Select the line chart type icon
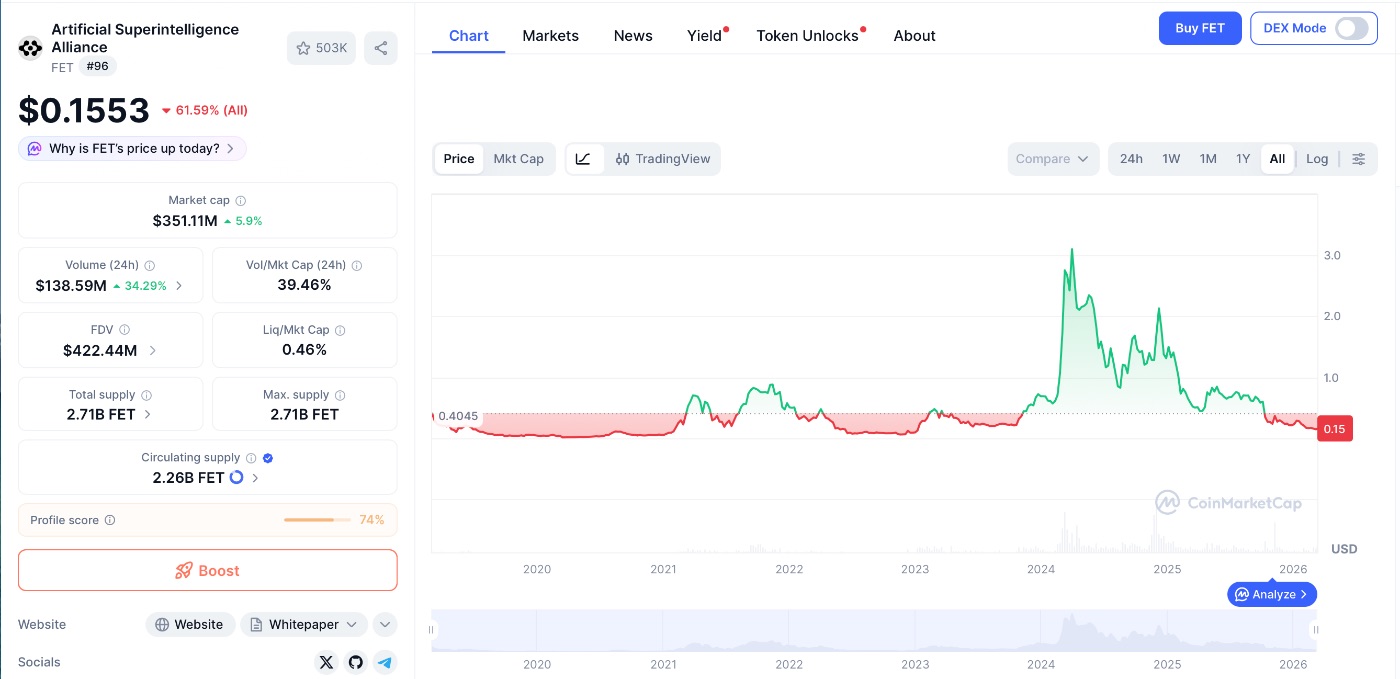1400x679 pixels. [585, 158]
